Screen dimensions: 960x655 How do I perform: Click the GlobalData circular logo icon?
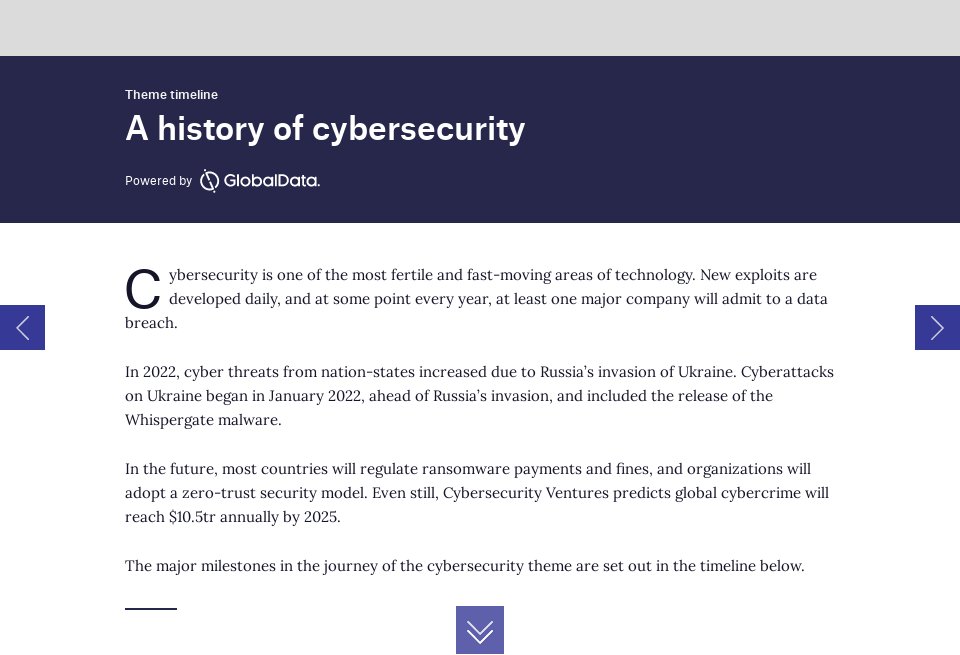pos(209,180)
